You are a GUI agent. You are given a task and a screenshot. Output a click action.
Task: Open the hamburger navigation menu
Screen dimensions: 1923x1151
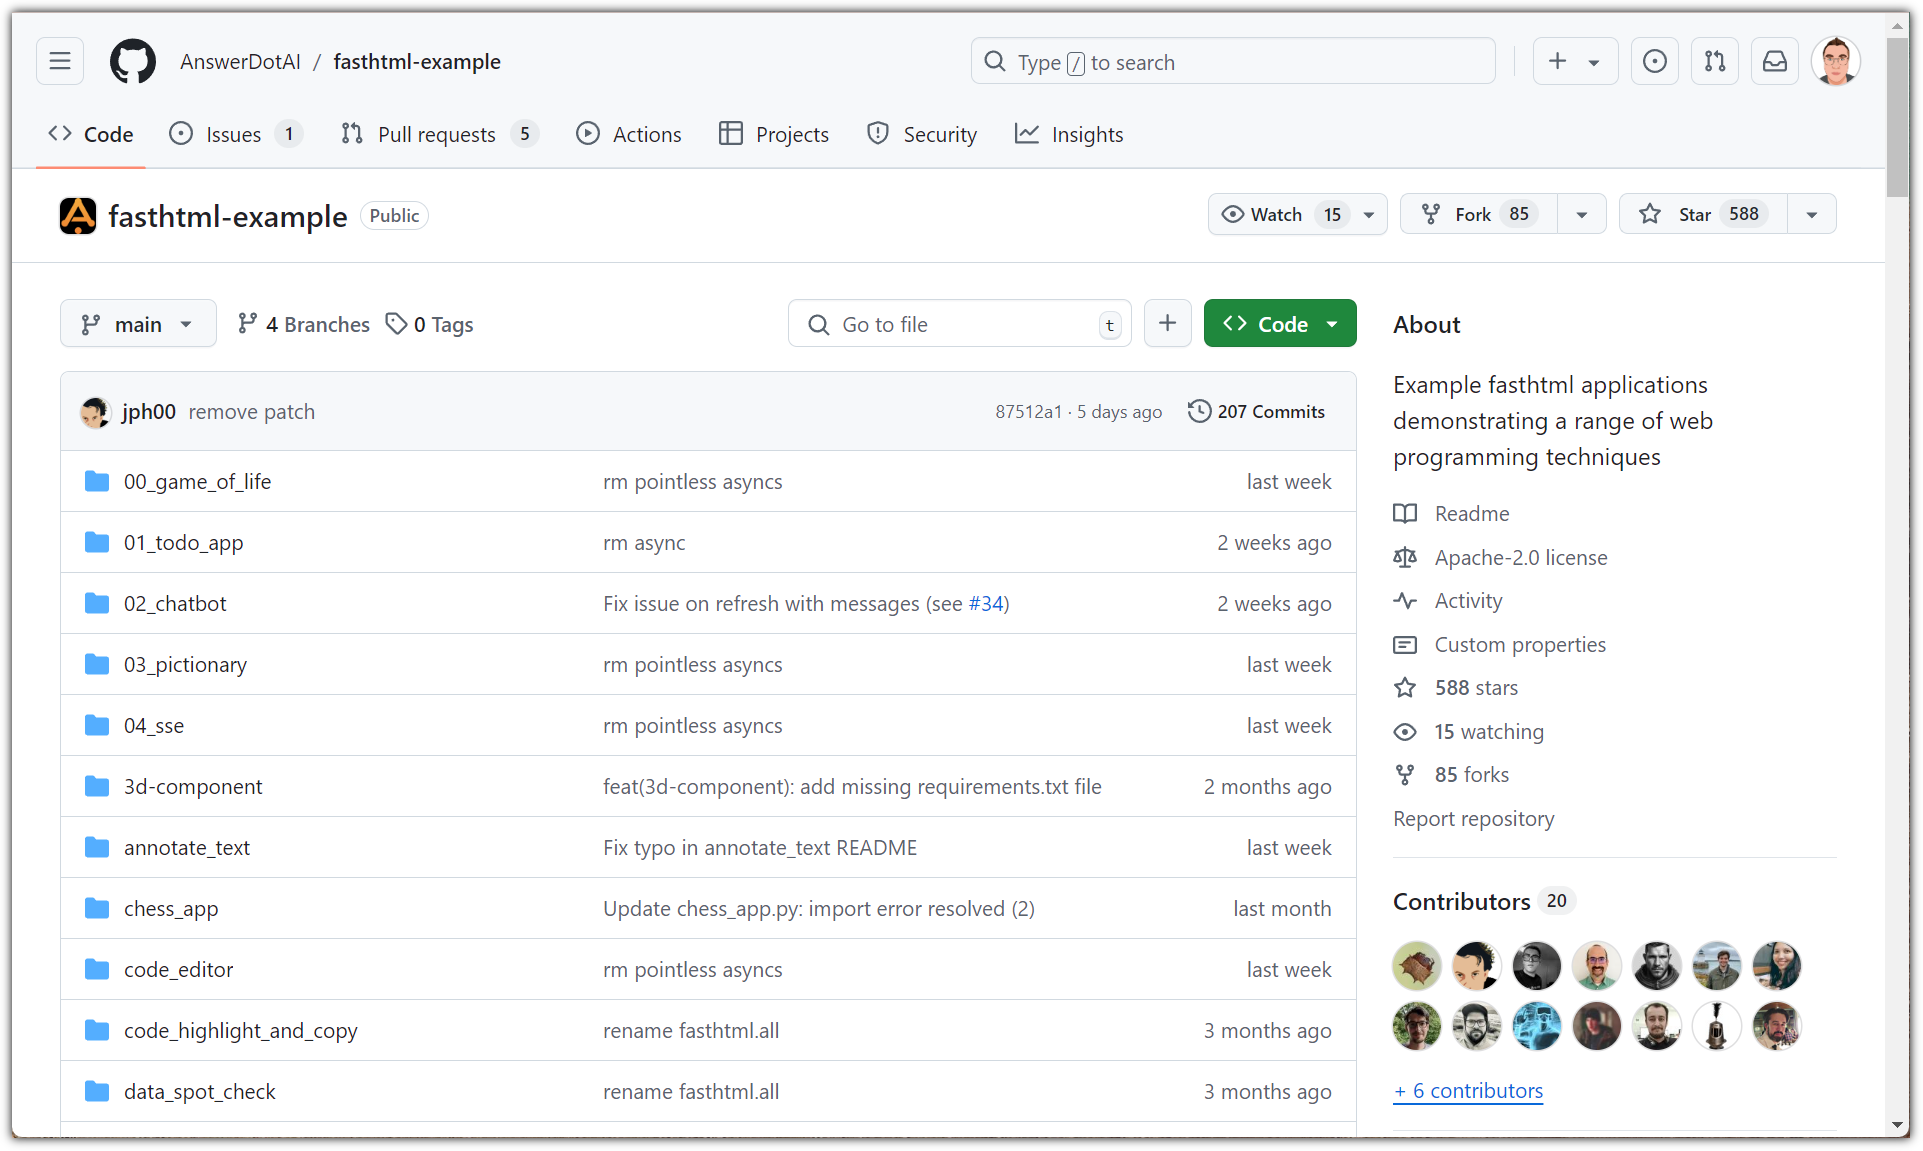tap(60, 62)
